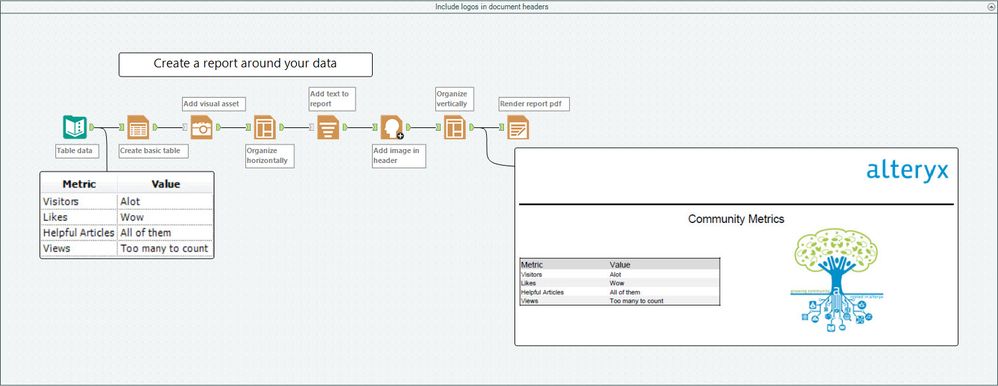Screen dimensions: 998x386
Task: Click the Image tool camera icon
Action: (x=201, y=127)
